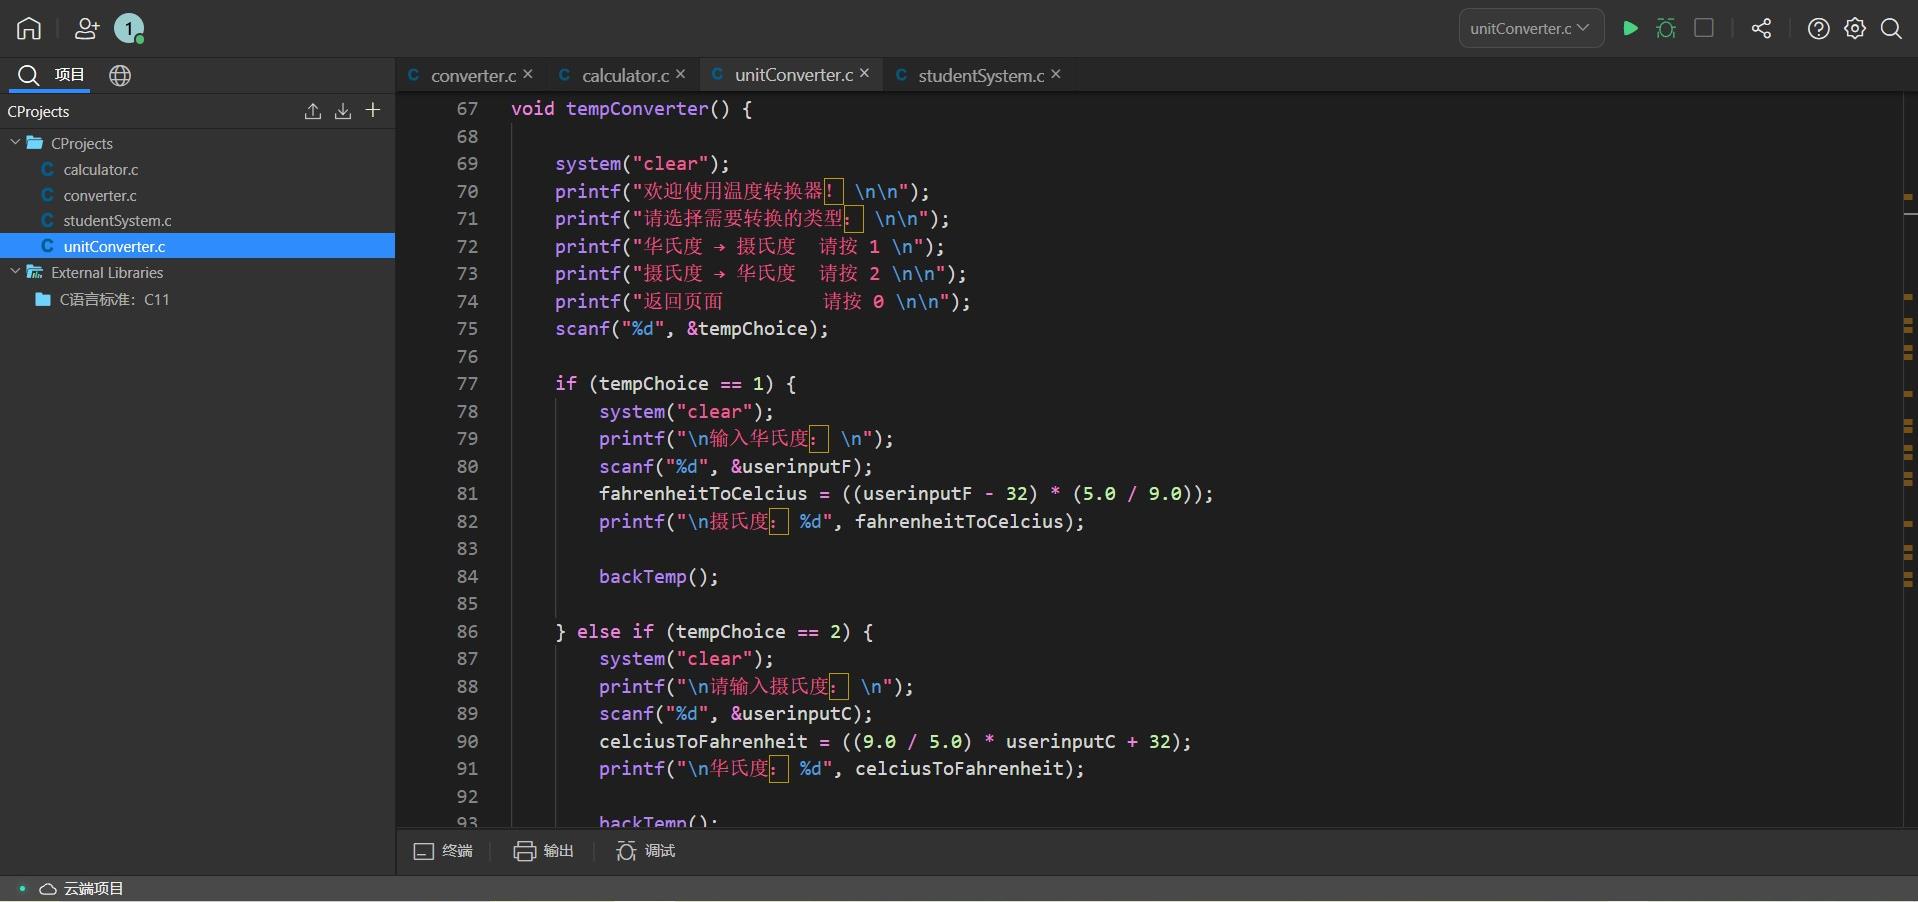Screen dimensions: 1918x902
Task: Open the add collaborator icon
Action: [x=87, y=29]
